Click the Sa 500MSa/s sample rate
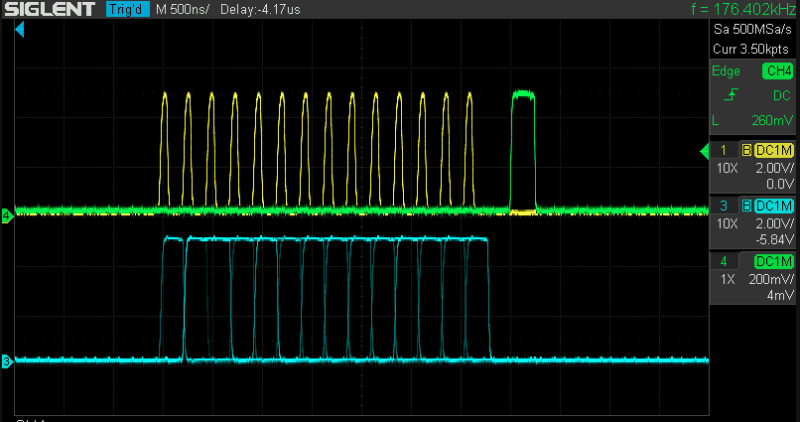This screenshot has width=800, height=422. click(753, 31)
